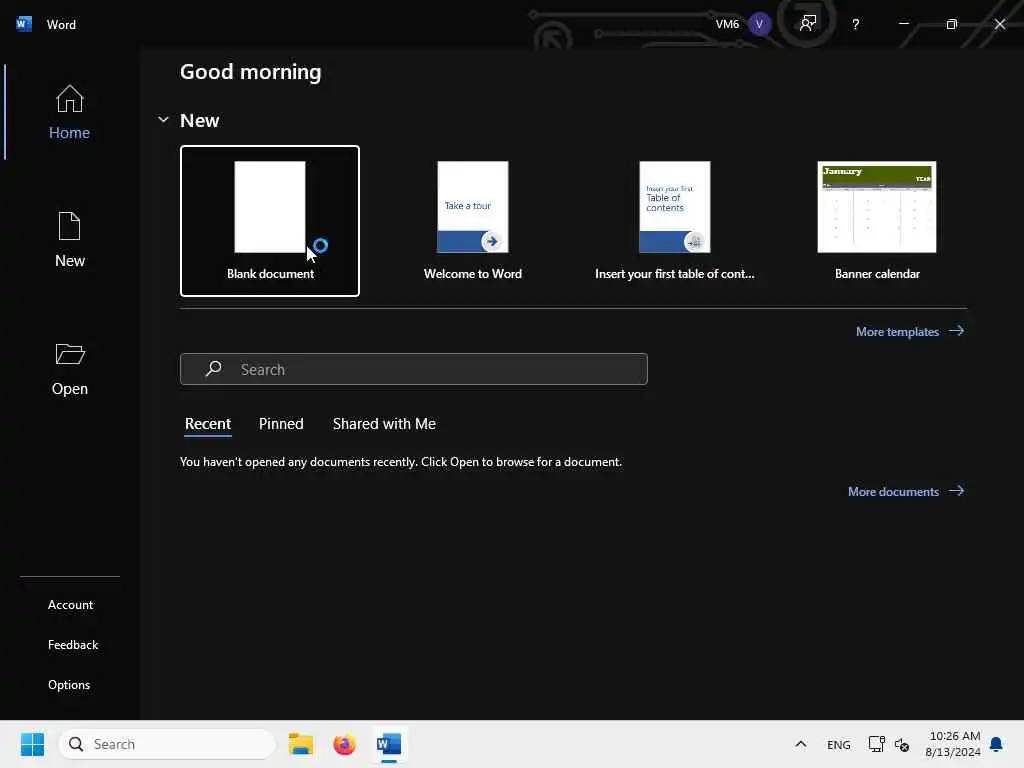The height and width of the screenshot is (768, 1024).
Task: Open Help question mark icon
Action: (x=856, y=24)
